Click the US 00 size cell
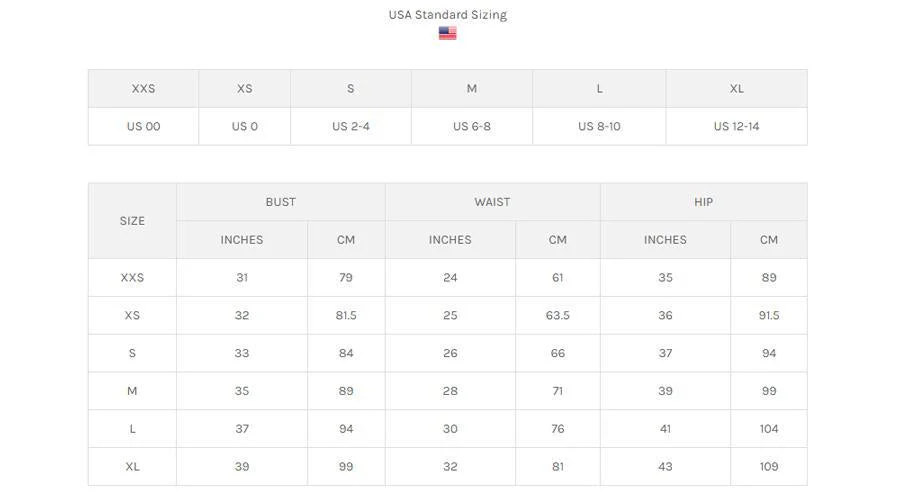This screenshot has width=900, height=500. pos(143,126)
